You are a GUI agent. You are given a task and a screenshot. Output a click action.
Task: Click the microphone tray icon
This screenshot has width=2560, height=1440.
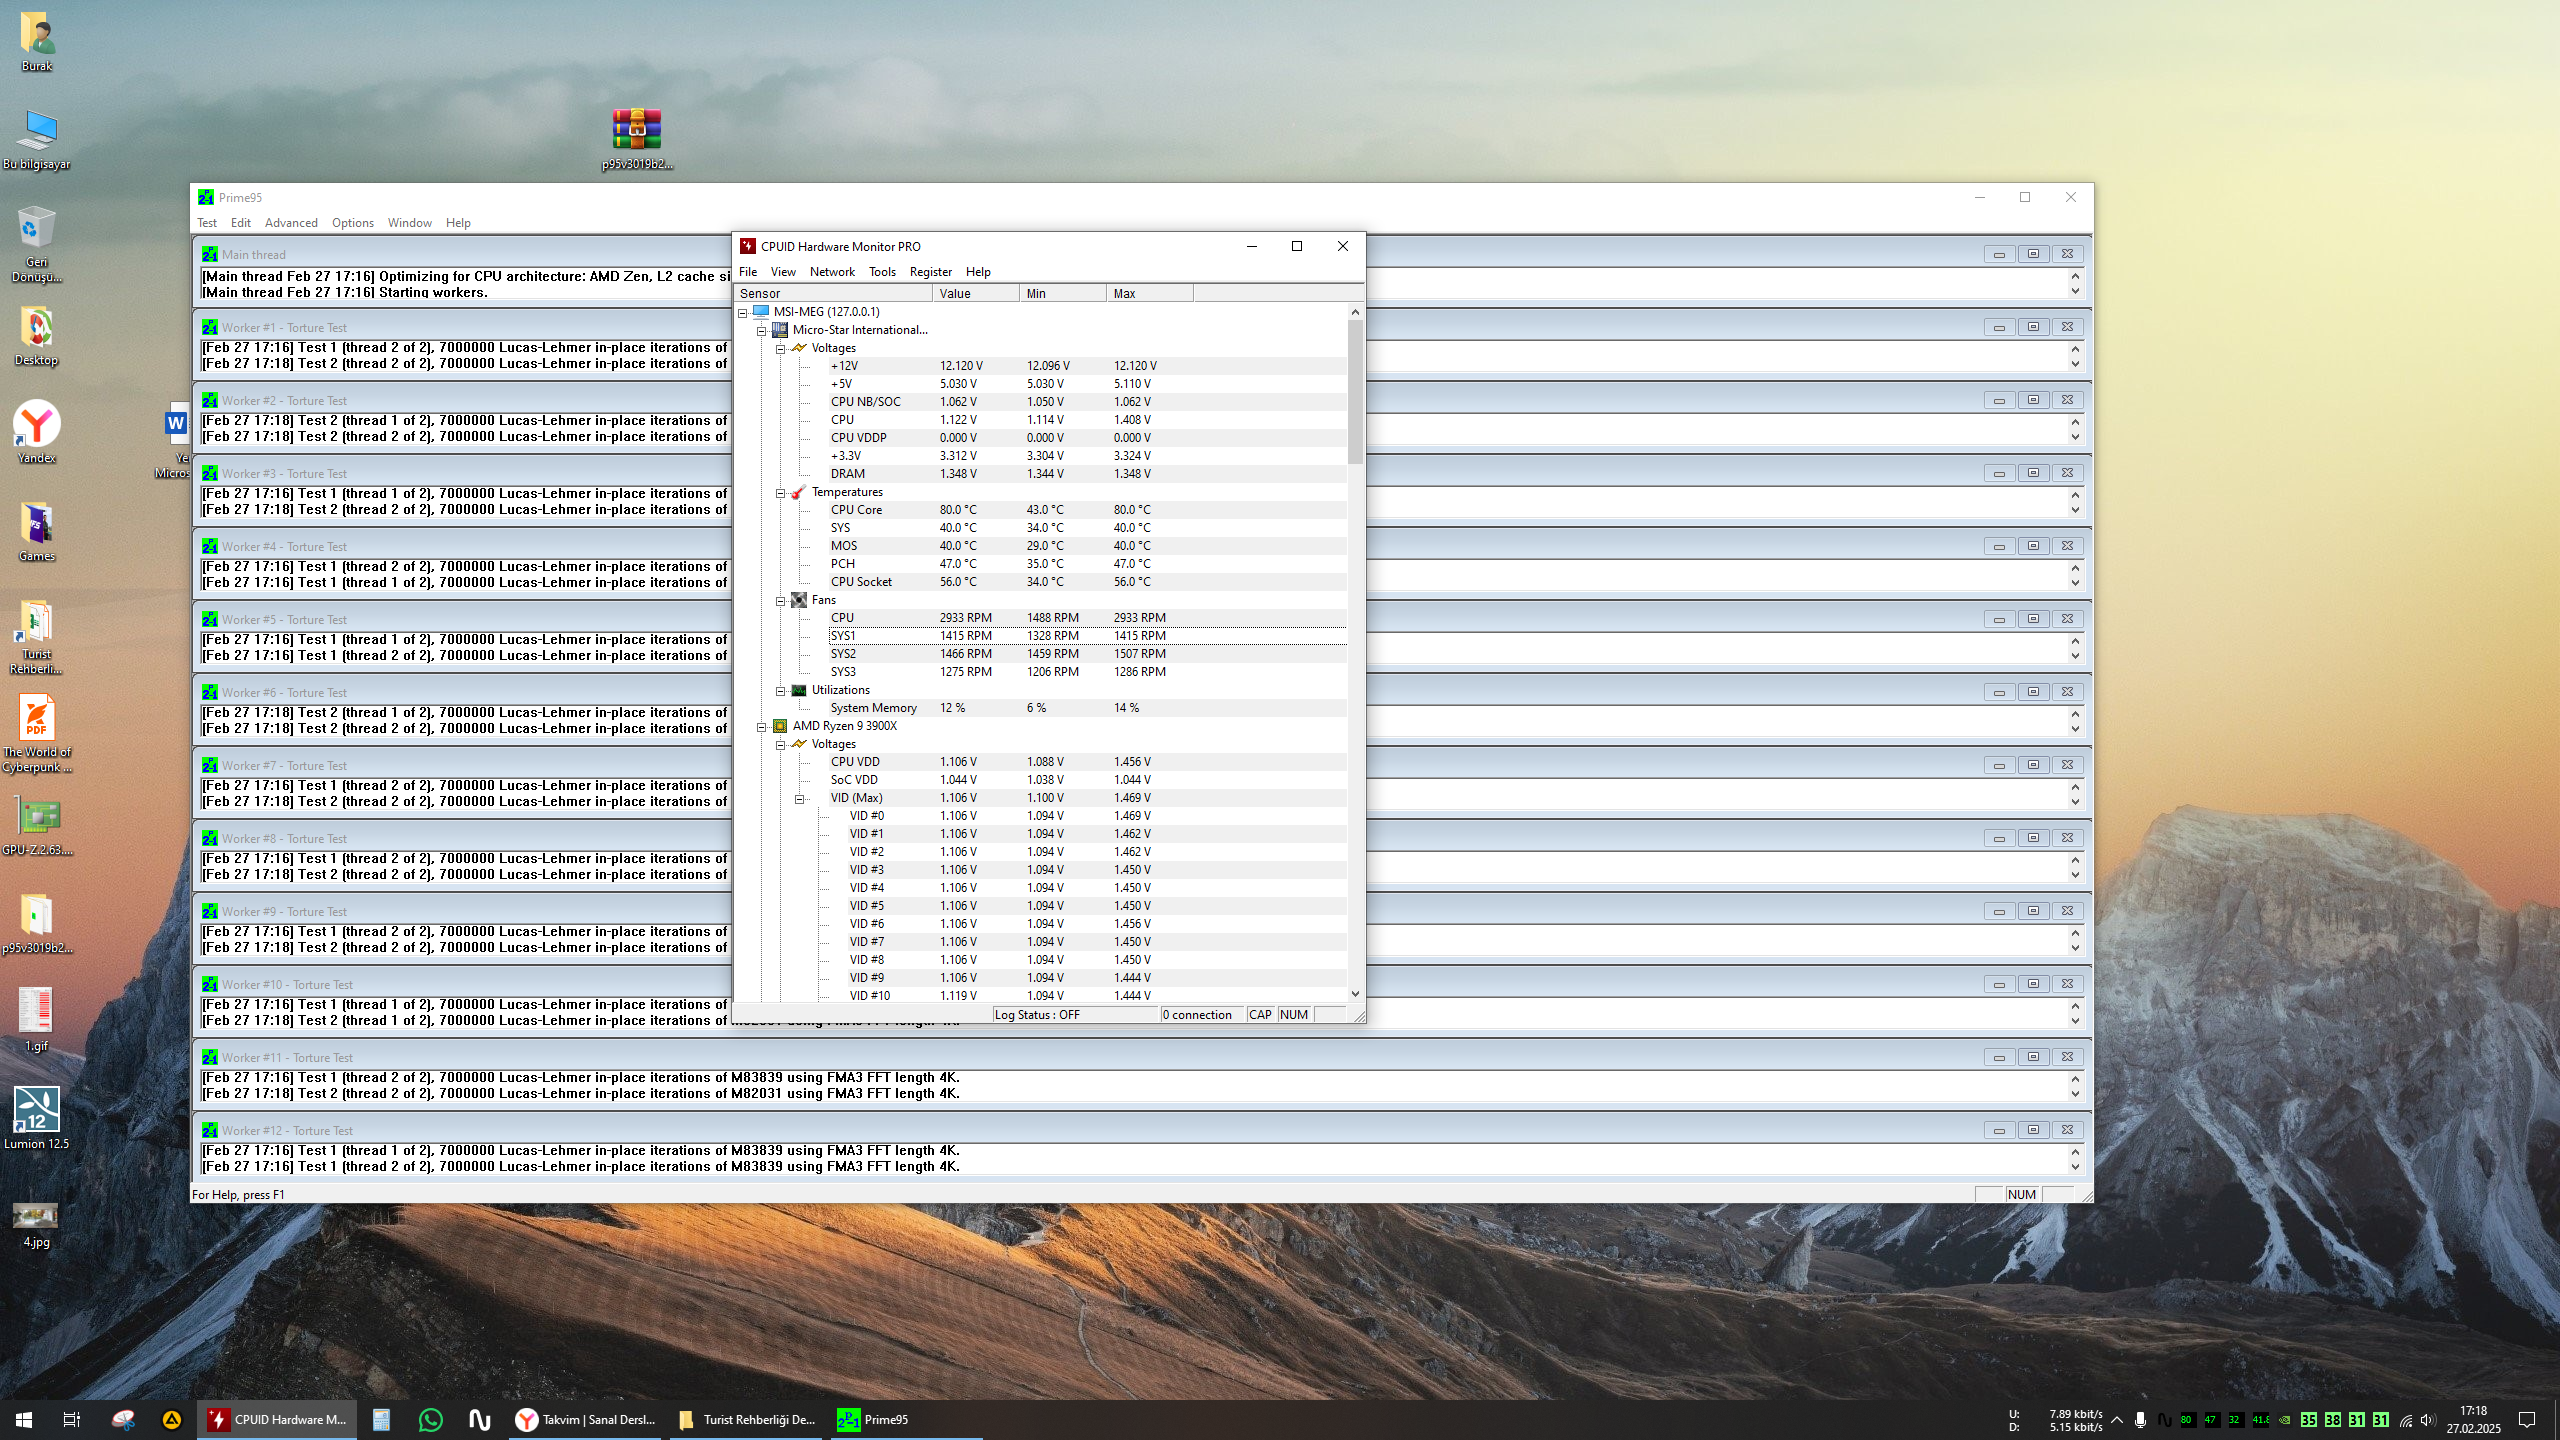click(2140, 1420)
